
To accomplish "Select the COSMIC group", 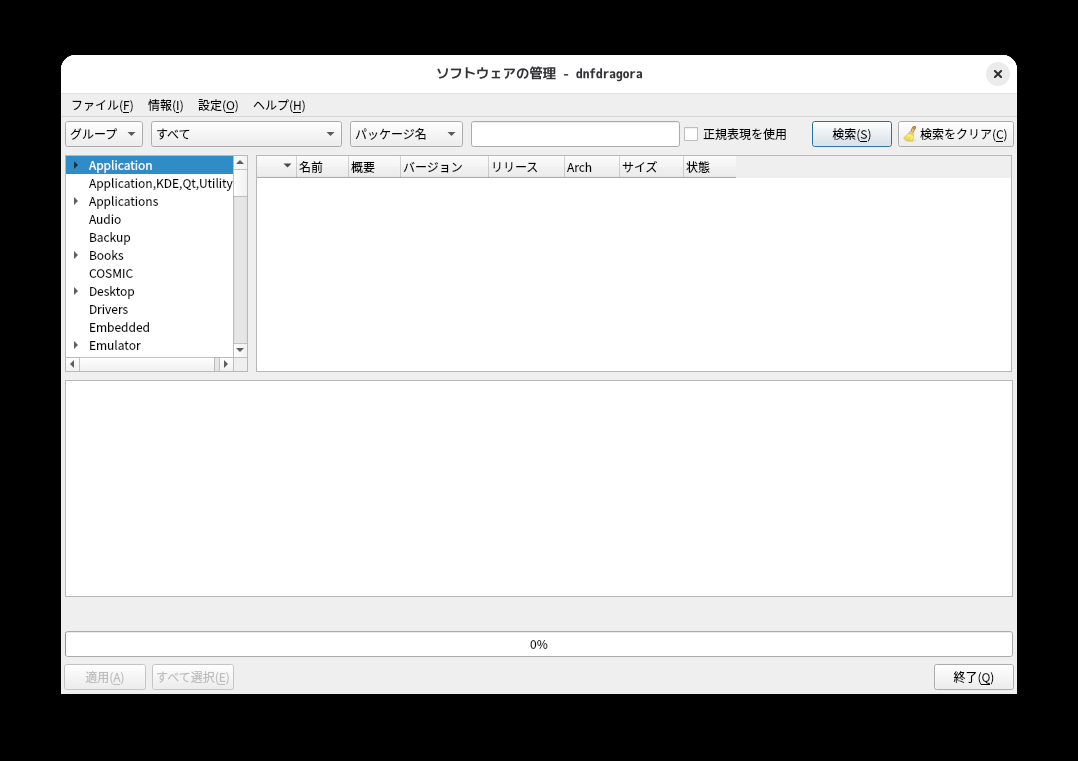I will click(110, 273).
